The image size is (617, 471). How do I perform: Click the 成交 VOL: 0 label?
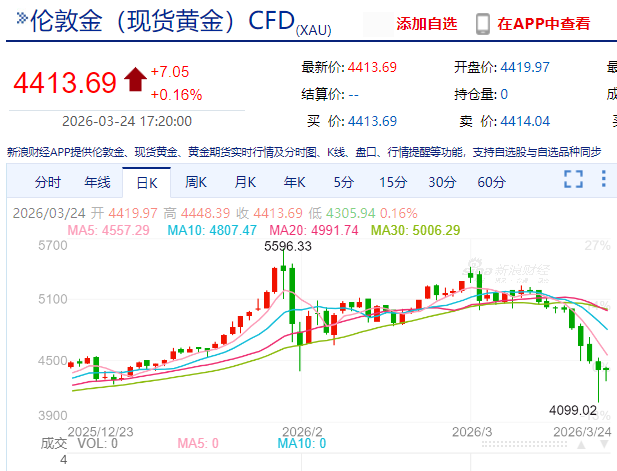pyautogui.click(x=79, y=443)
